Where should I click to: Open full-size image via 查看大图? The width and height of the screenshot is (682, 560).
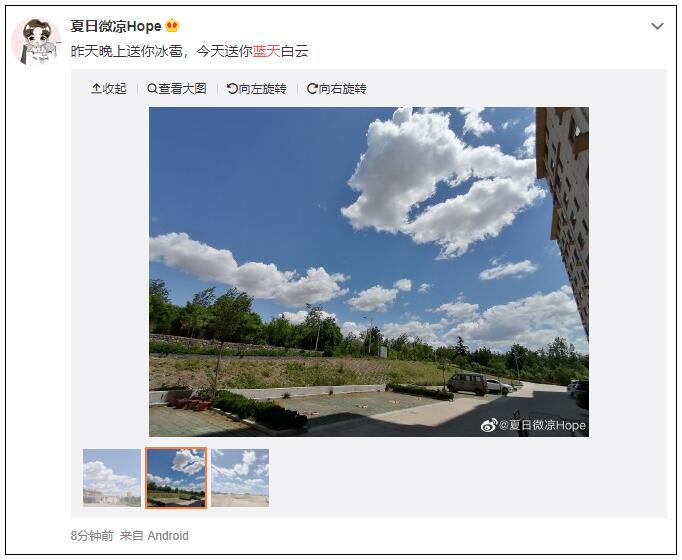coord(177,89)
